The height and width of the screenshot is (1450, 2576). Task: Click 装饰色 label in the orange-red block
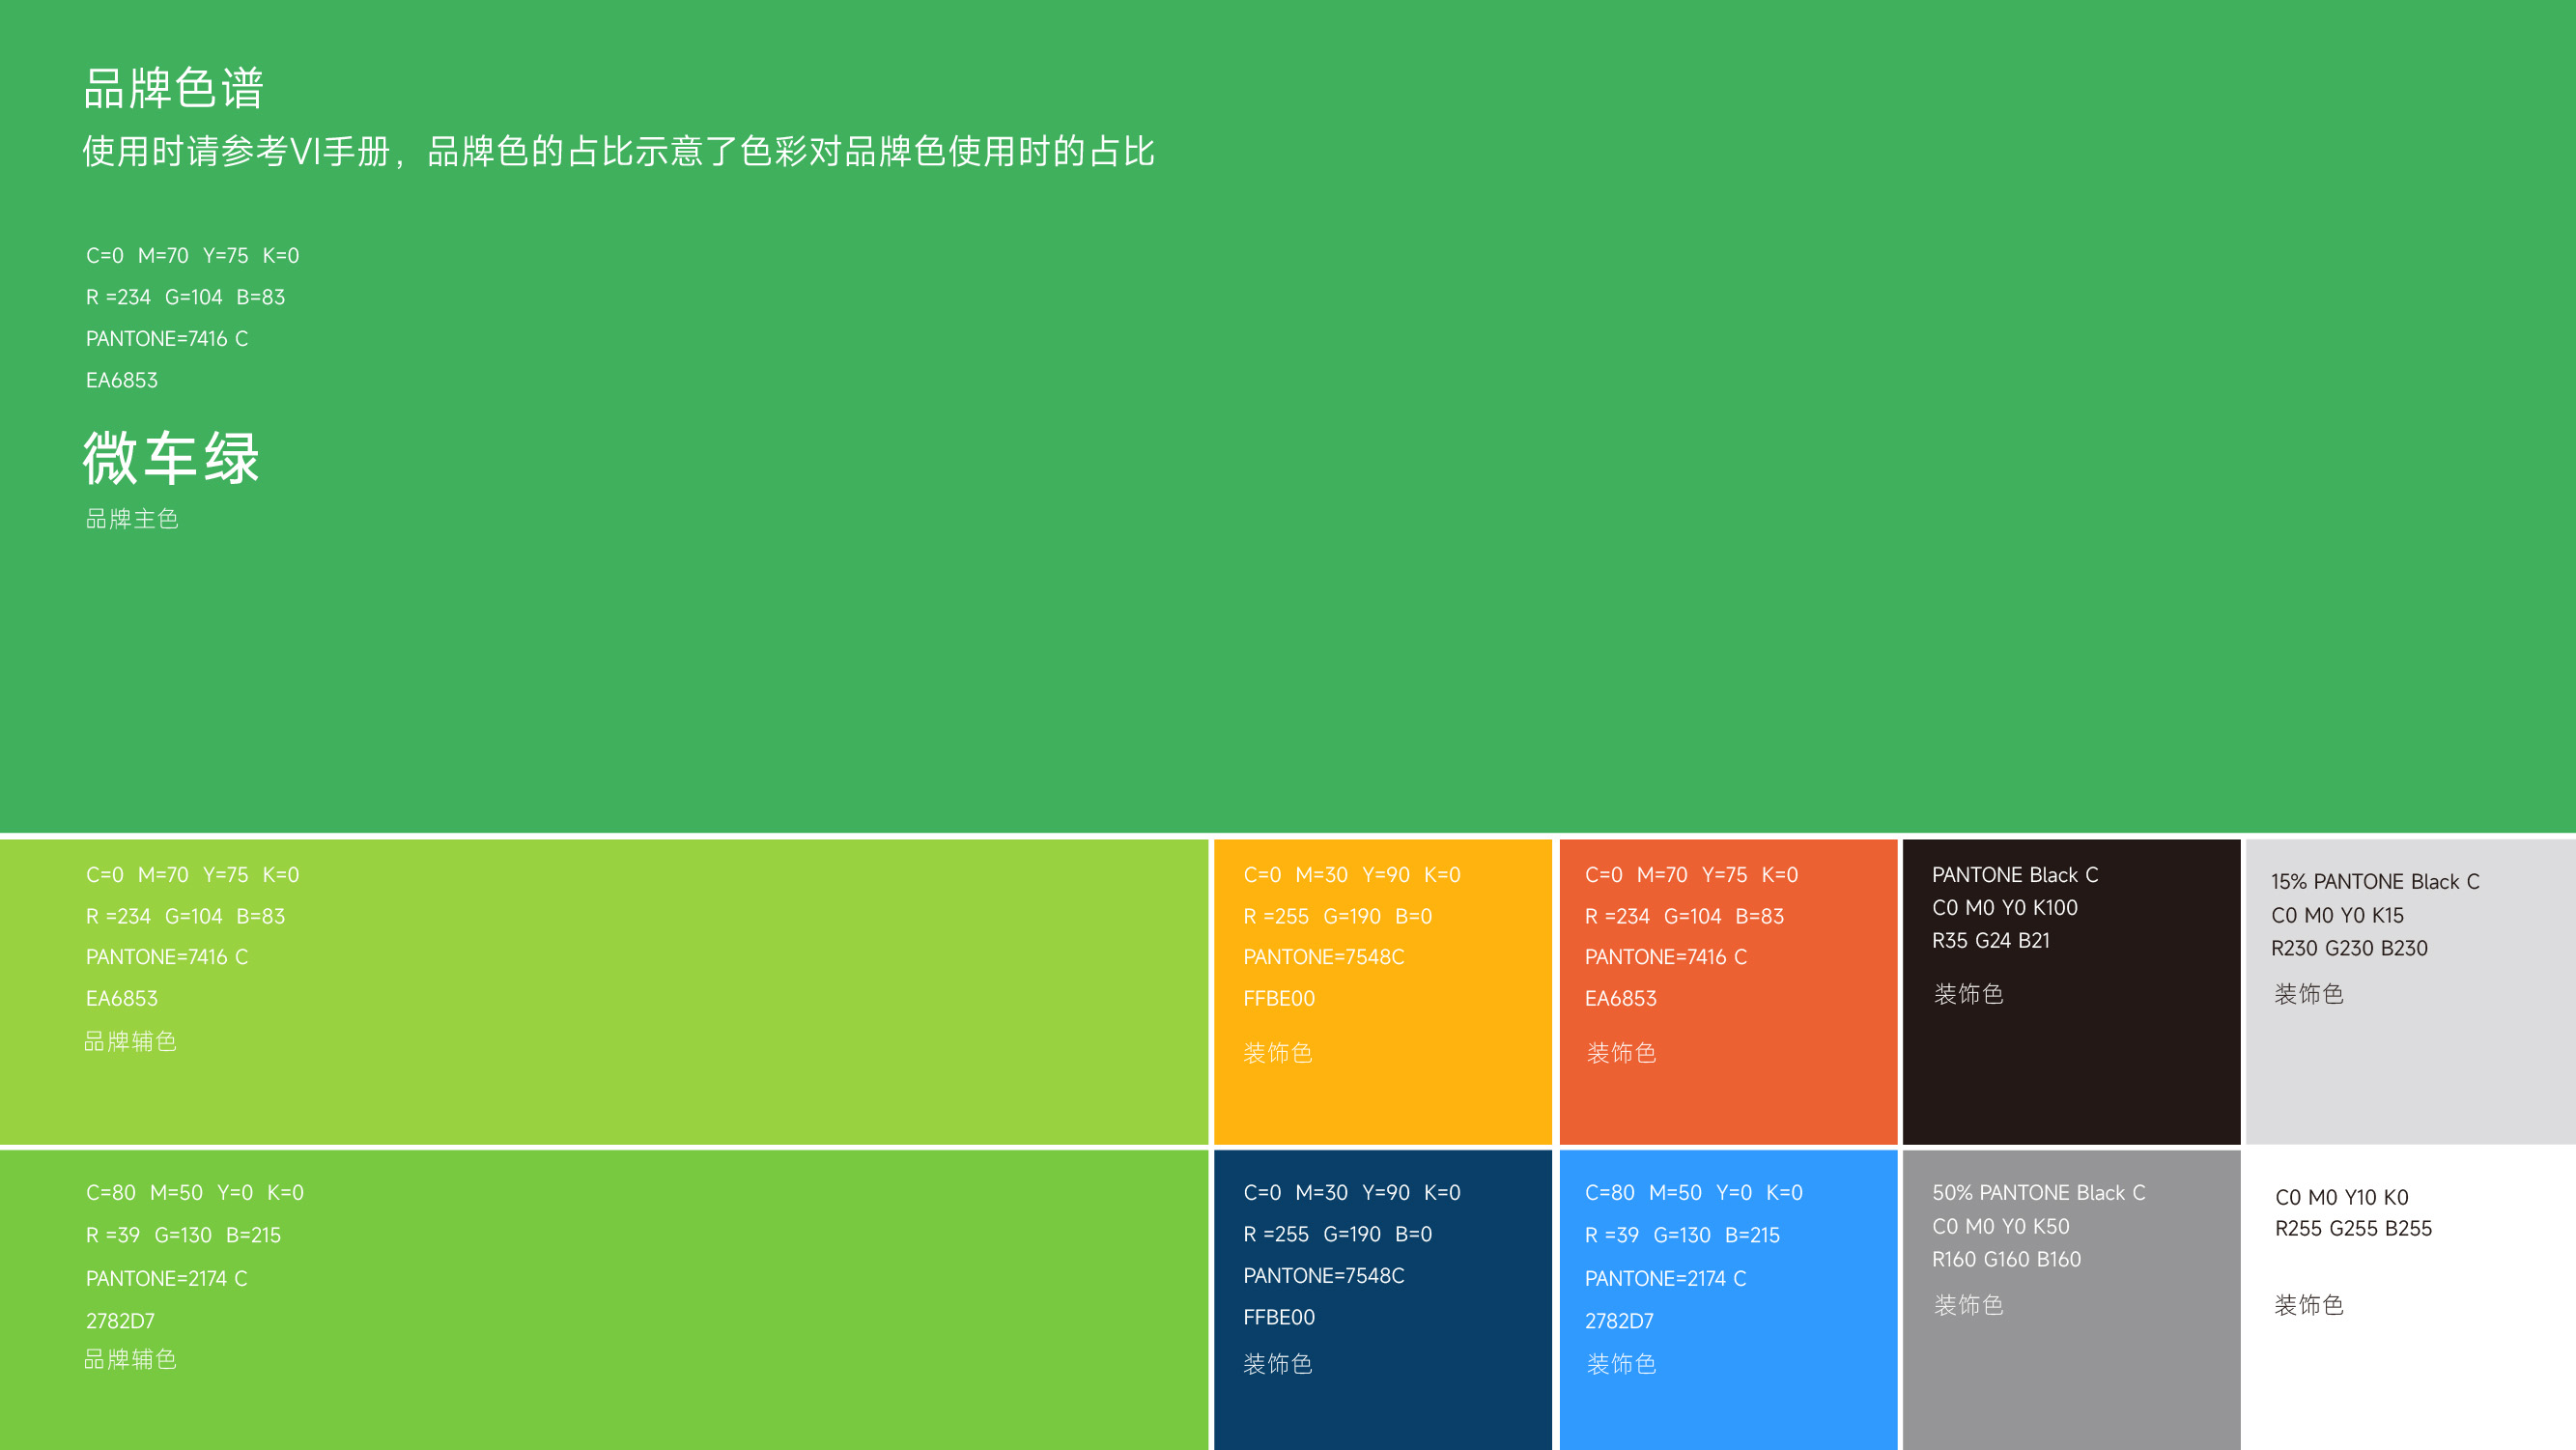point(1621,1052)
